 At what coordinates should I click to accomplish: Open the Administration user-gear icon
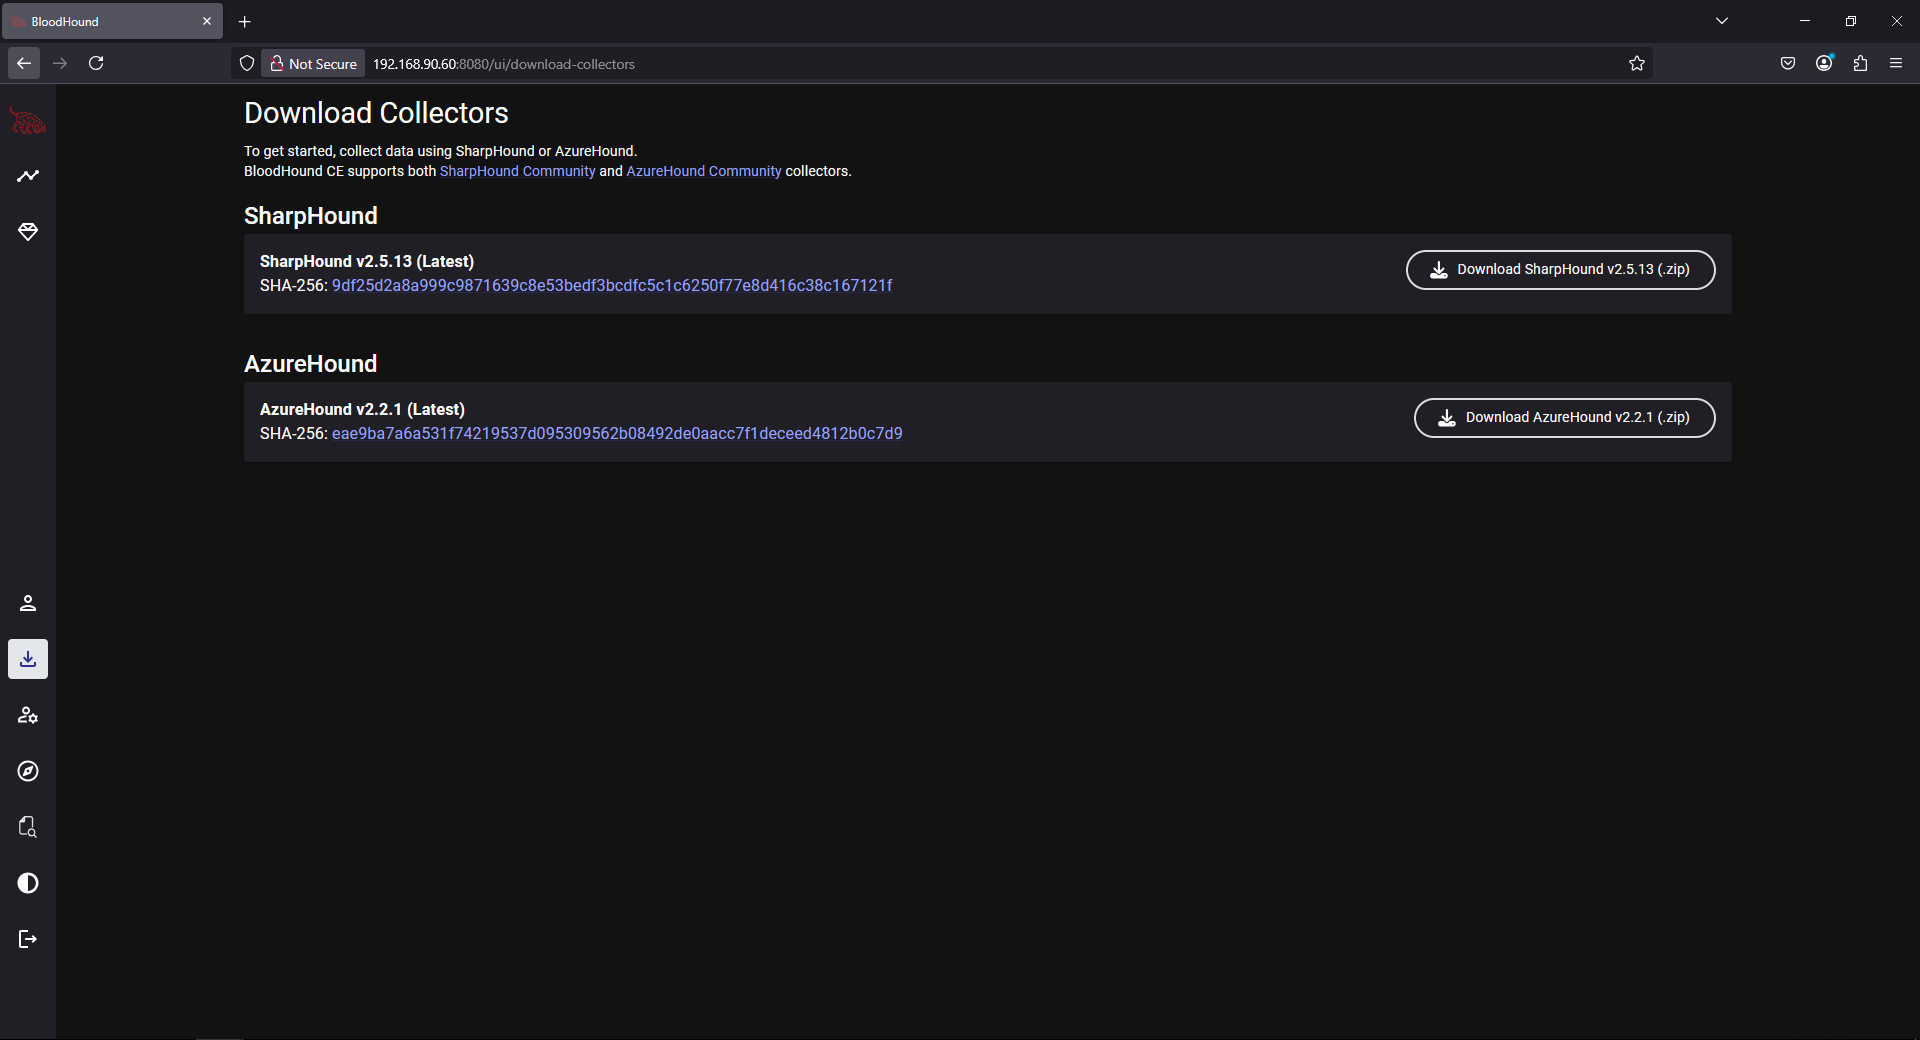tap(28, 715)
